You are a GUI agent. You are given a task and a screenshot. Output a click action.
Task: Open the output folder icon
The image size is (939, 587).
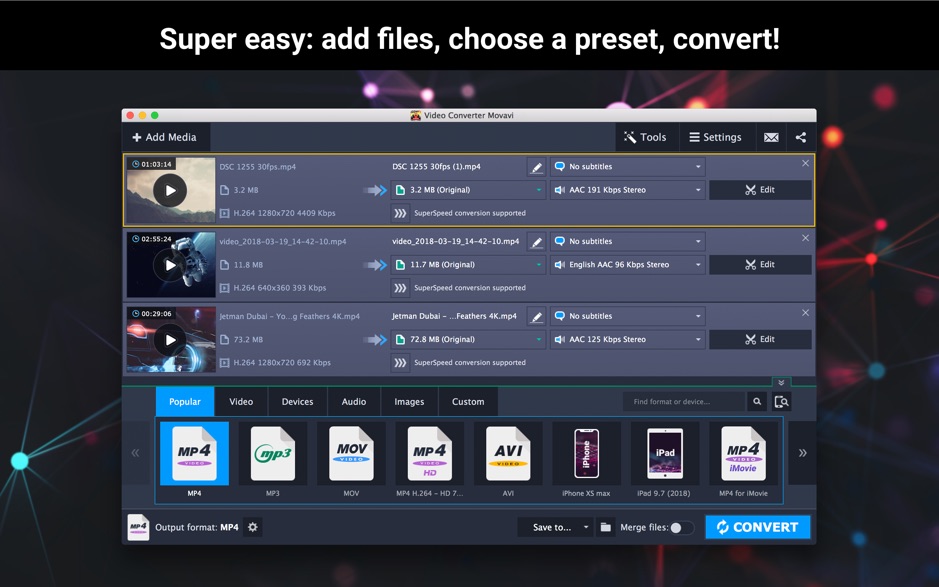click(605, 527)
